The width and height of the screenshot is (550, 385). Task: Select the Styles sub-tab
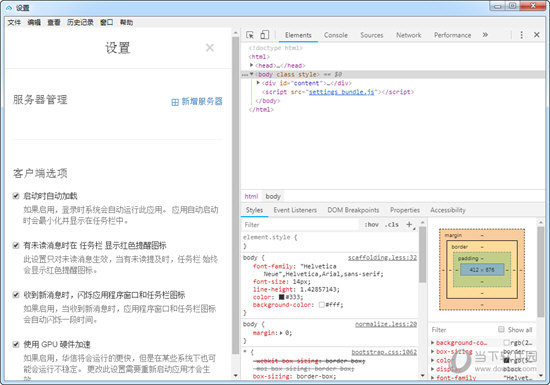tap(254, 210)
